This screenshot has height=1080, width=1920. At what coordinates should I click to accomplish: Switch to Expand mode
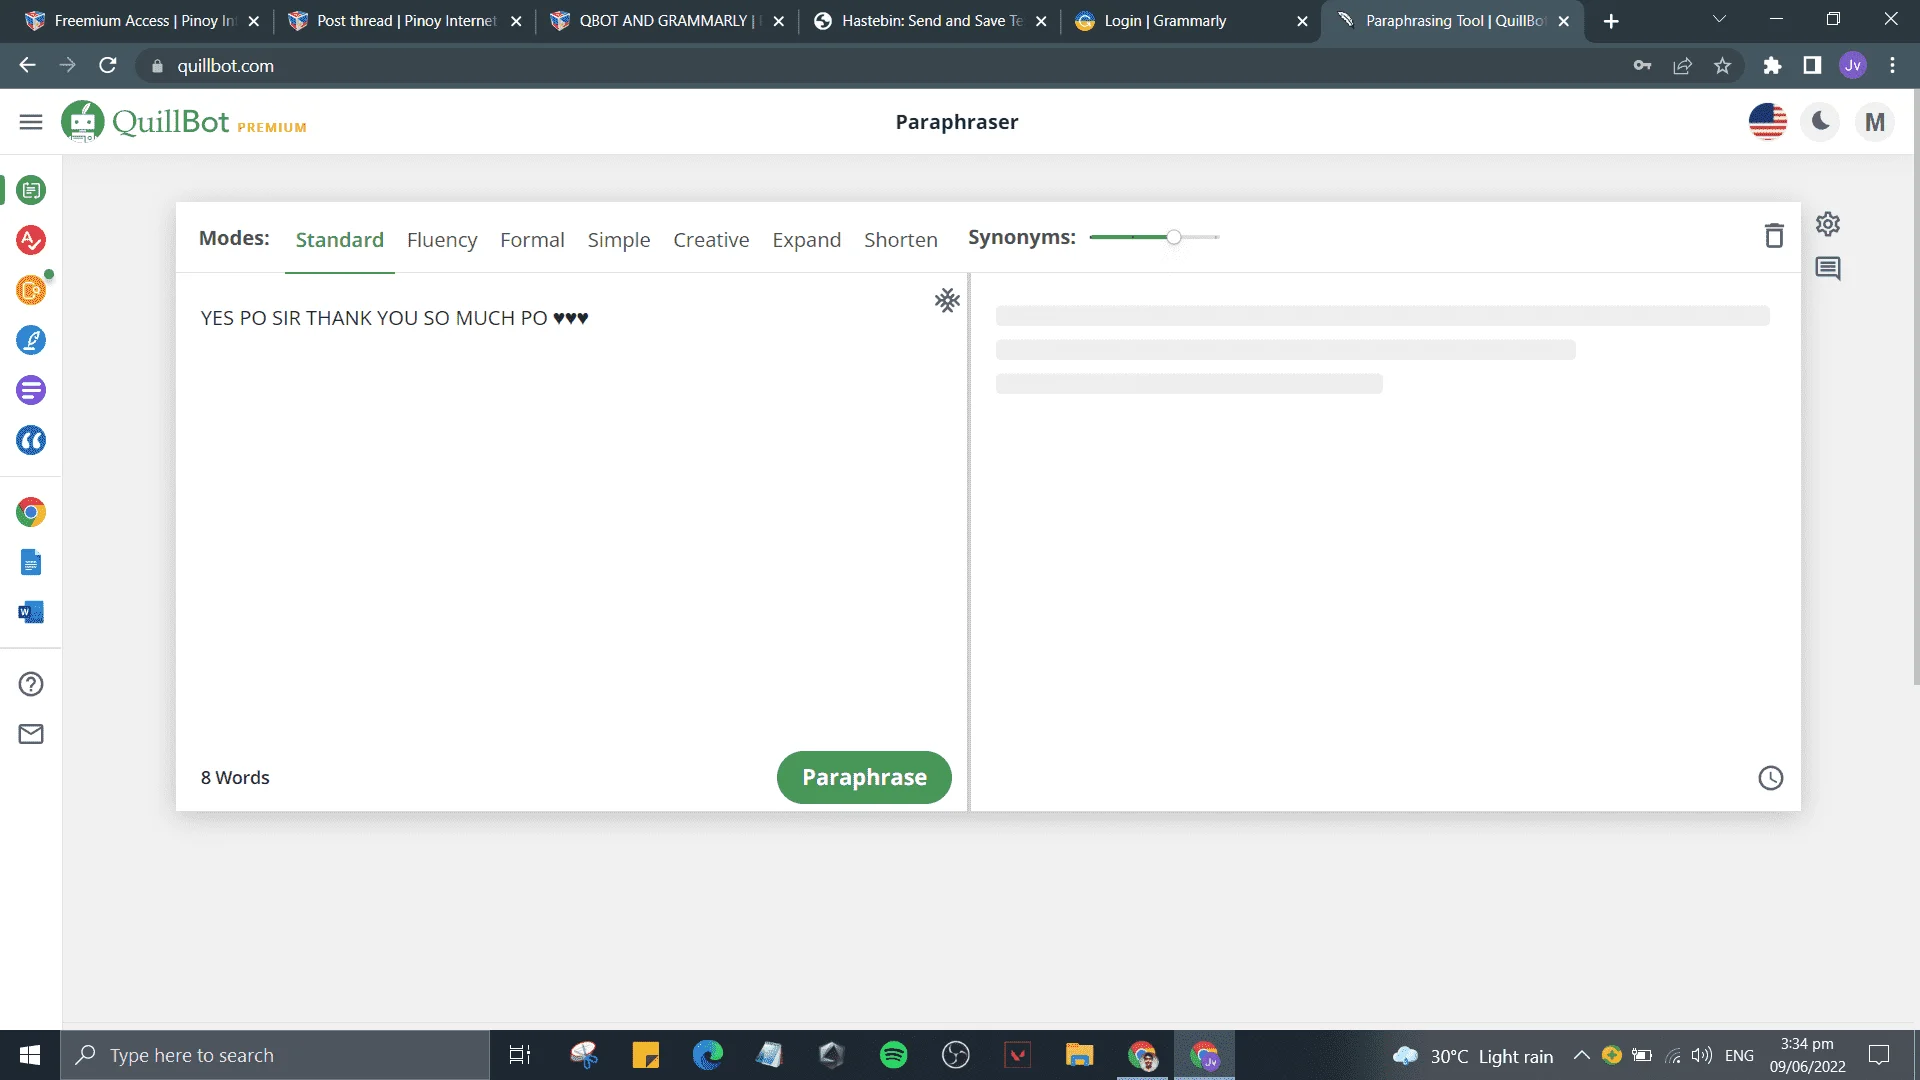[x=807, y=240]
